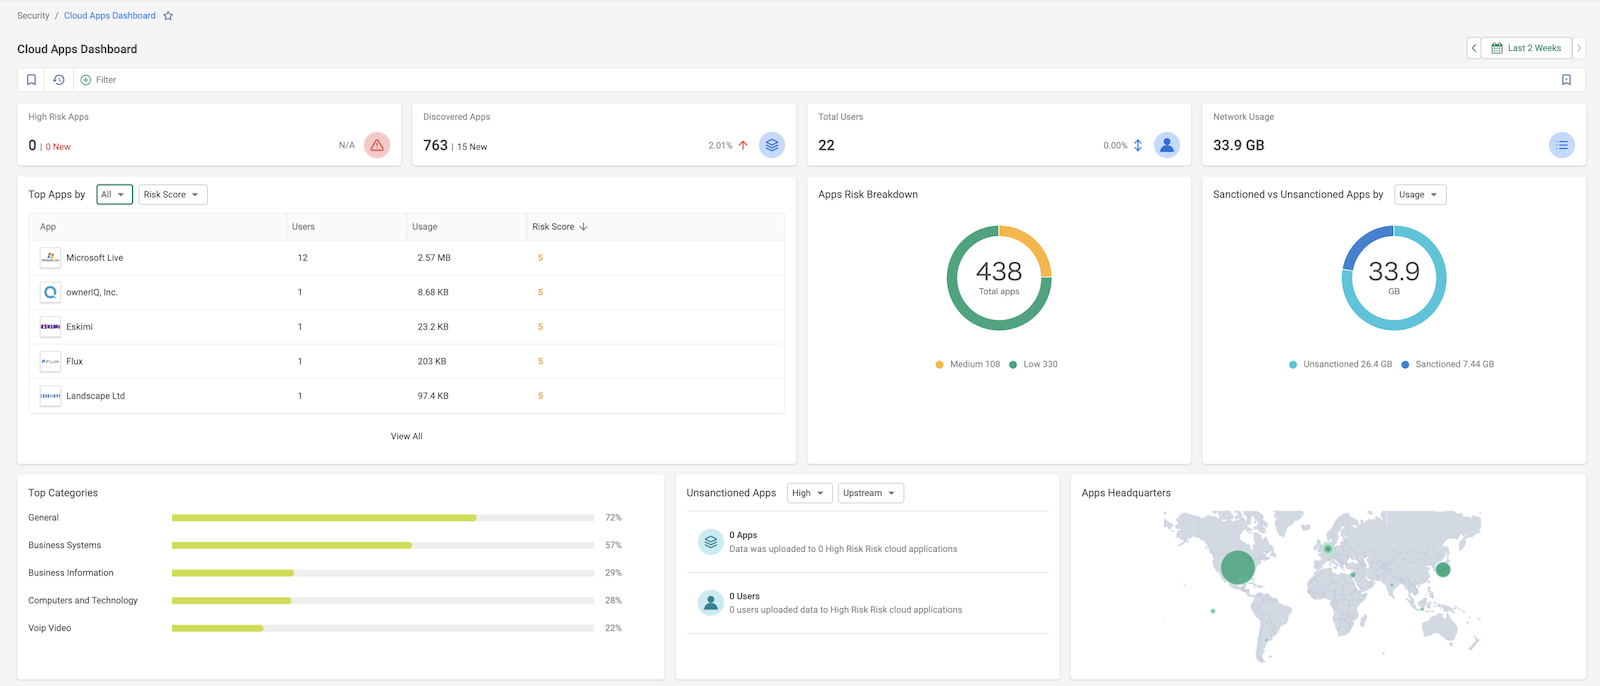The image size is (1600, 686).
Task: Click the 15 New discovered apps text
Action: point(472,147)
